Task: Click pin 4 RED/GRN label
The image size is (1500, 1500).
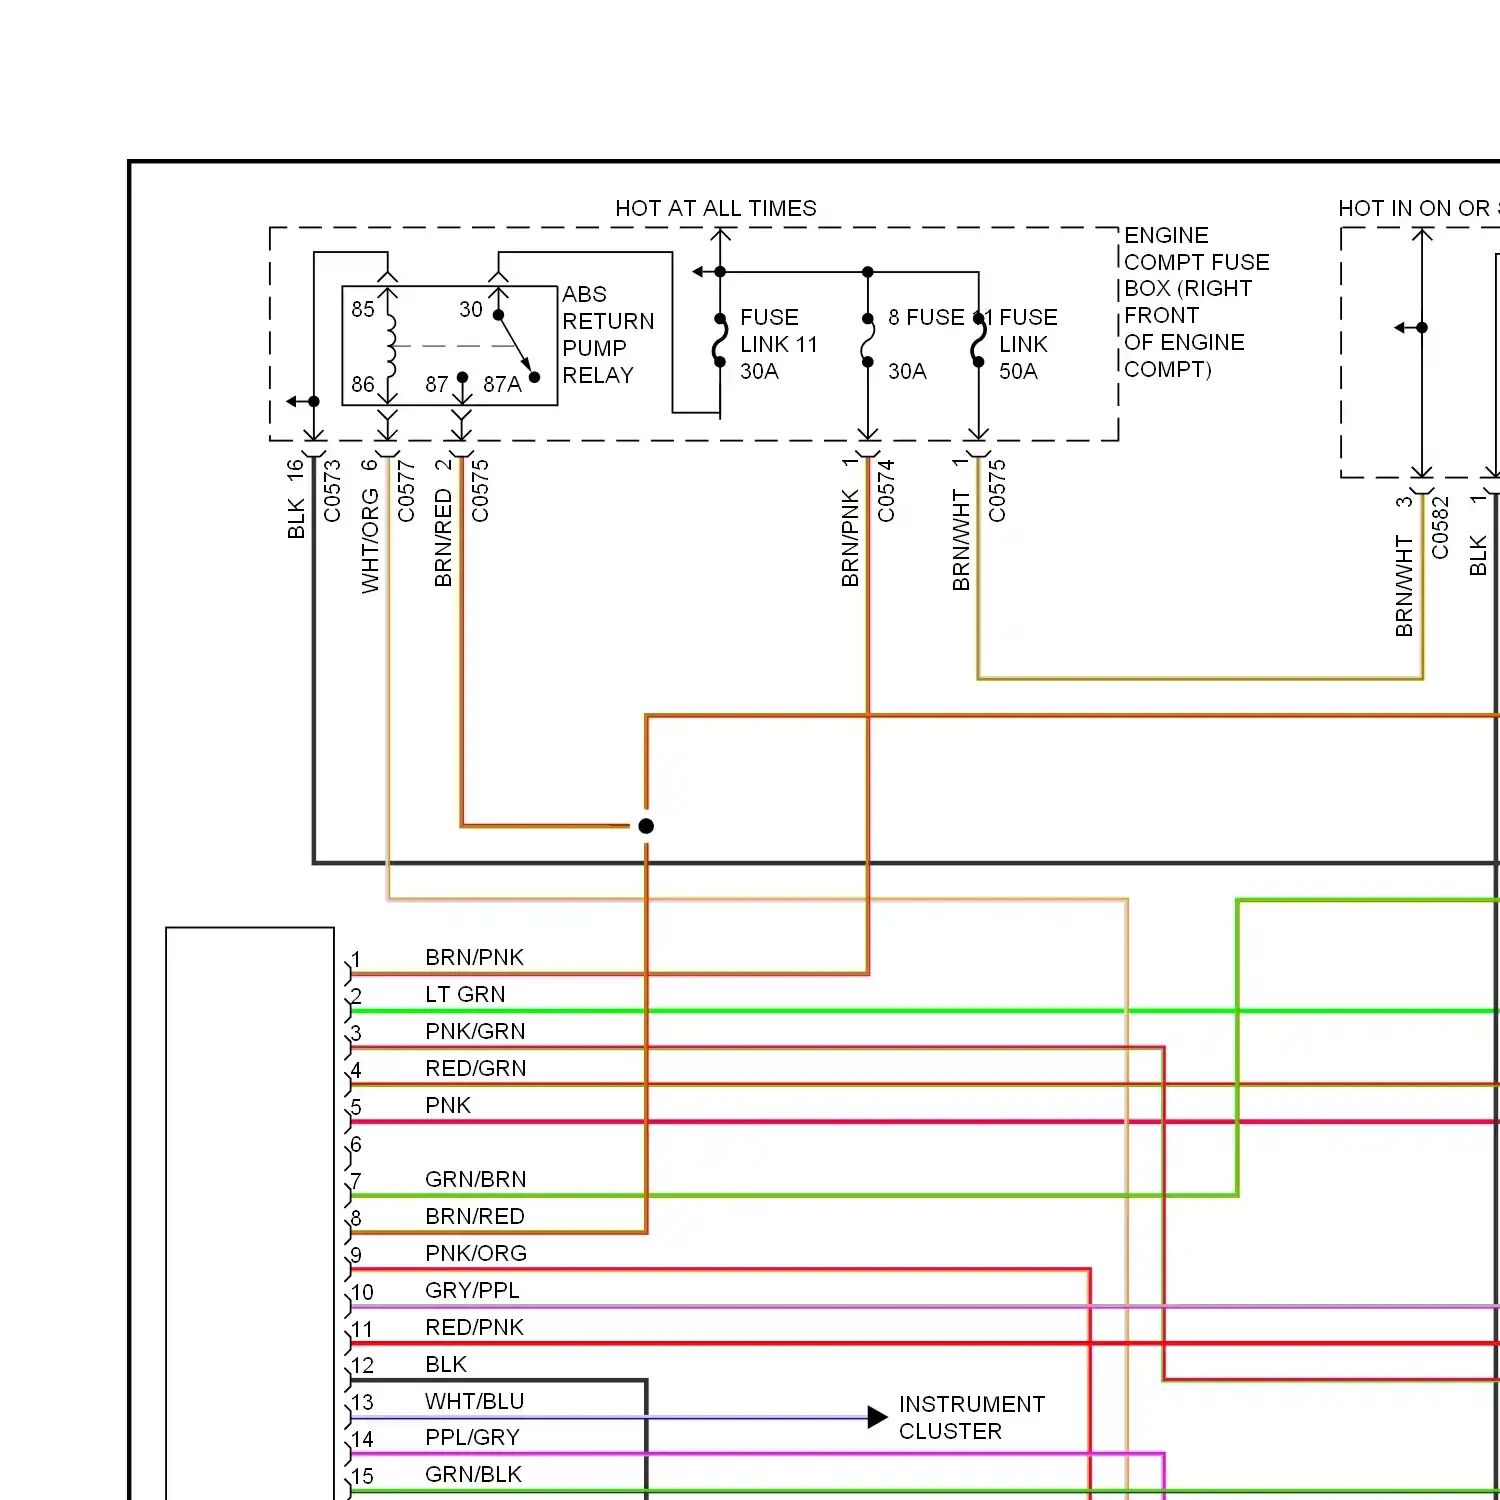Action: (475, 1068)
